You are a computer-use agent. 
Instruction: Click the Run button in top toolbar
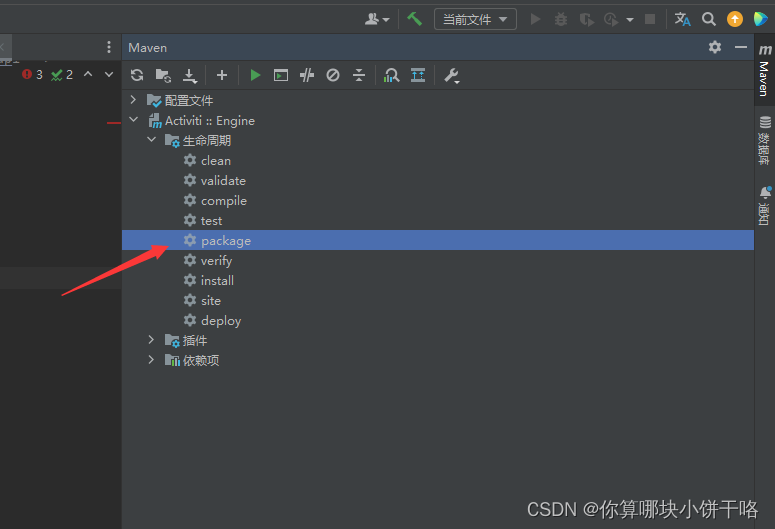click(x=535, y=19)
